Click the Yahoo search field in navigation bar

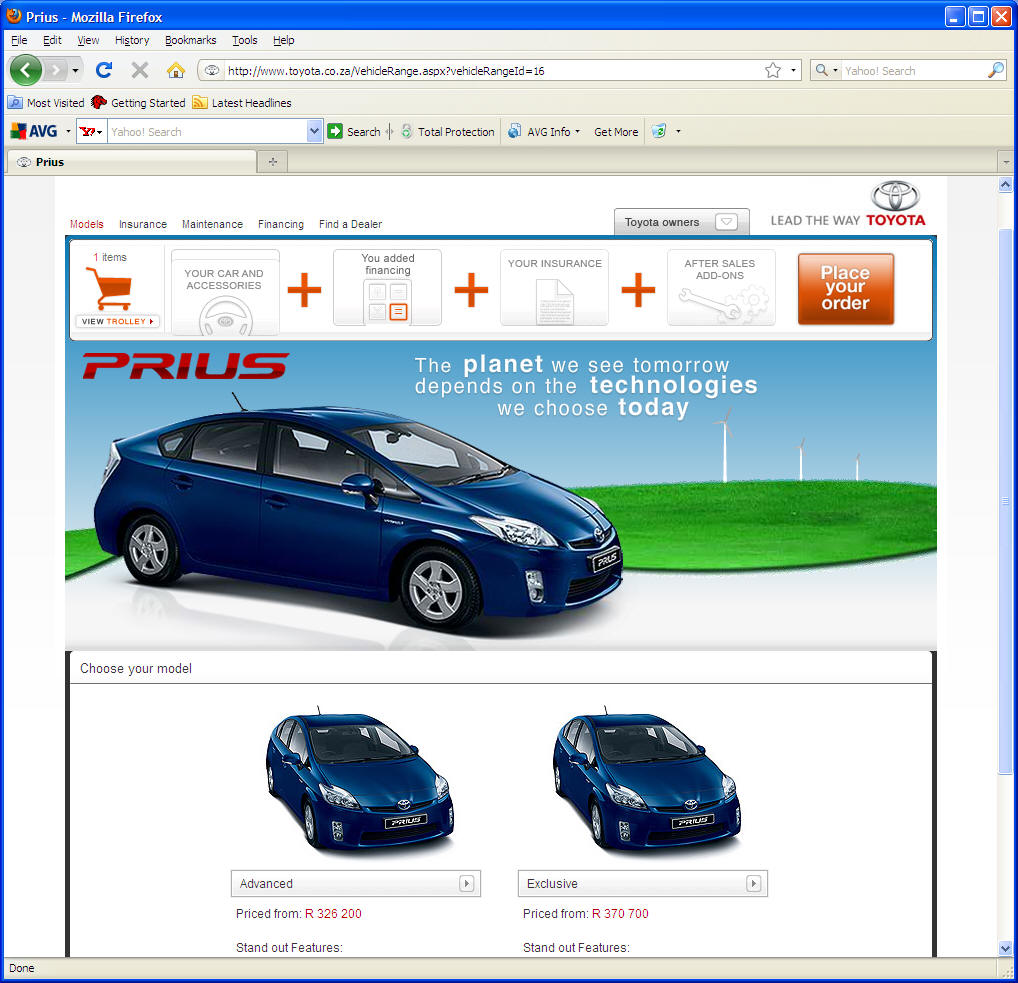click(x=913, y=70)
